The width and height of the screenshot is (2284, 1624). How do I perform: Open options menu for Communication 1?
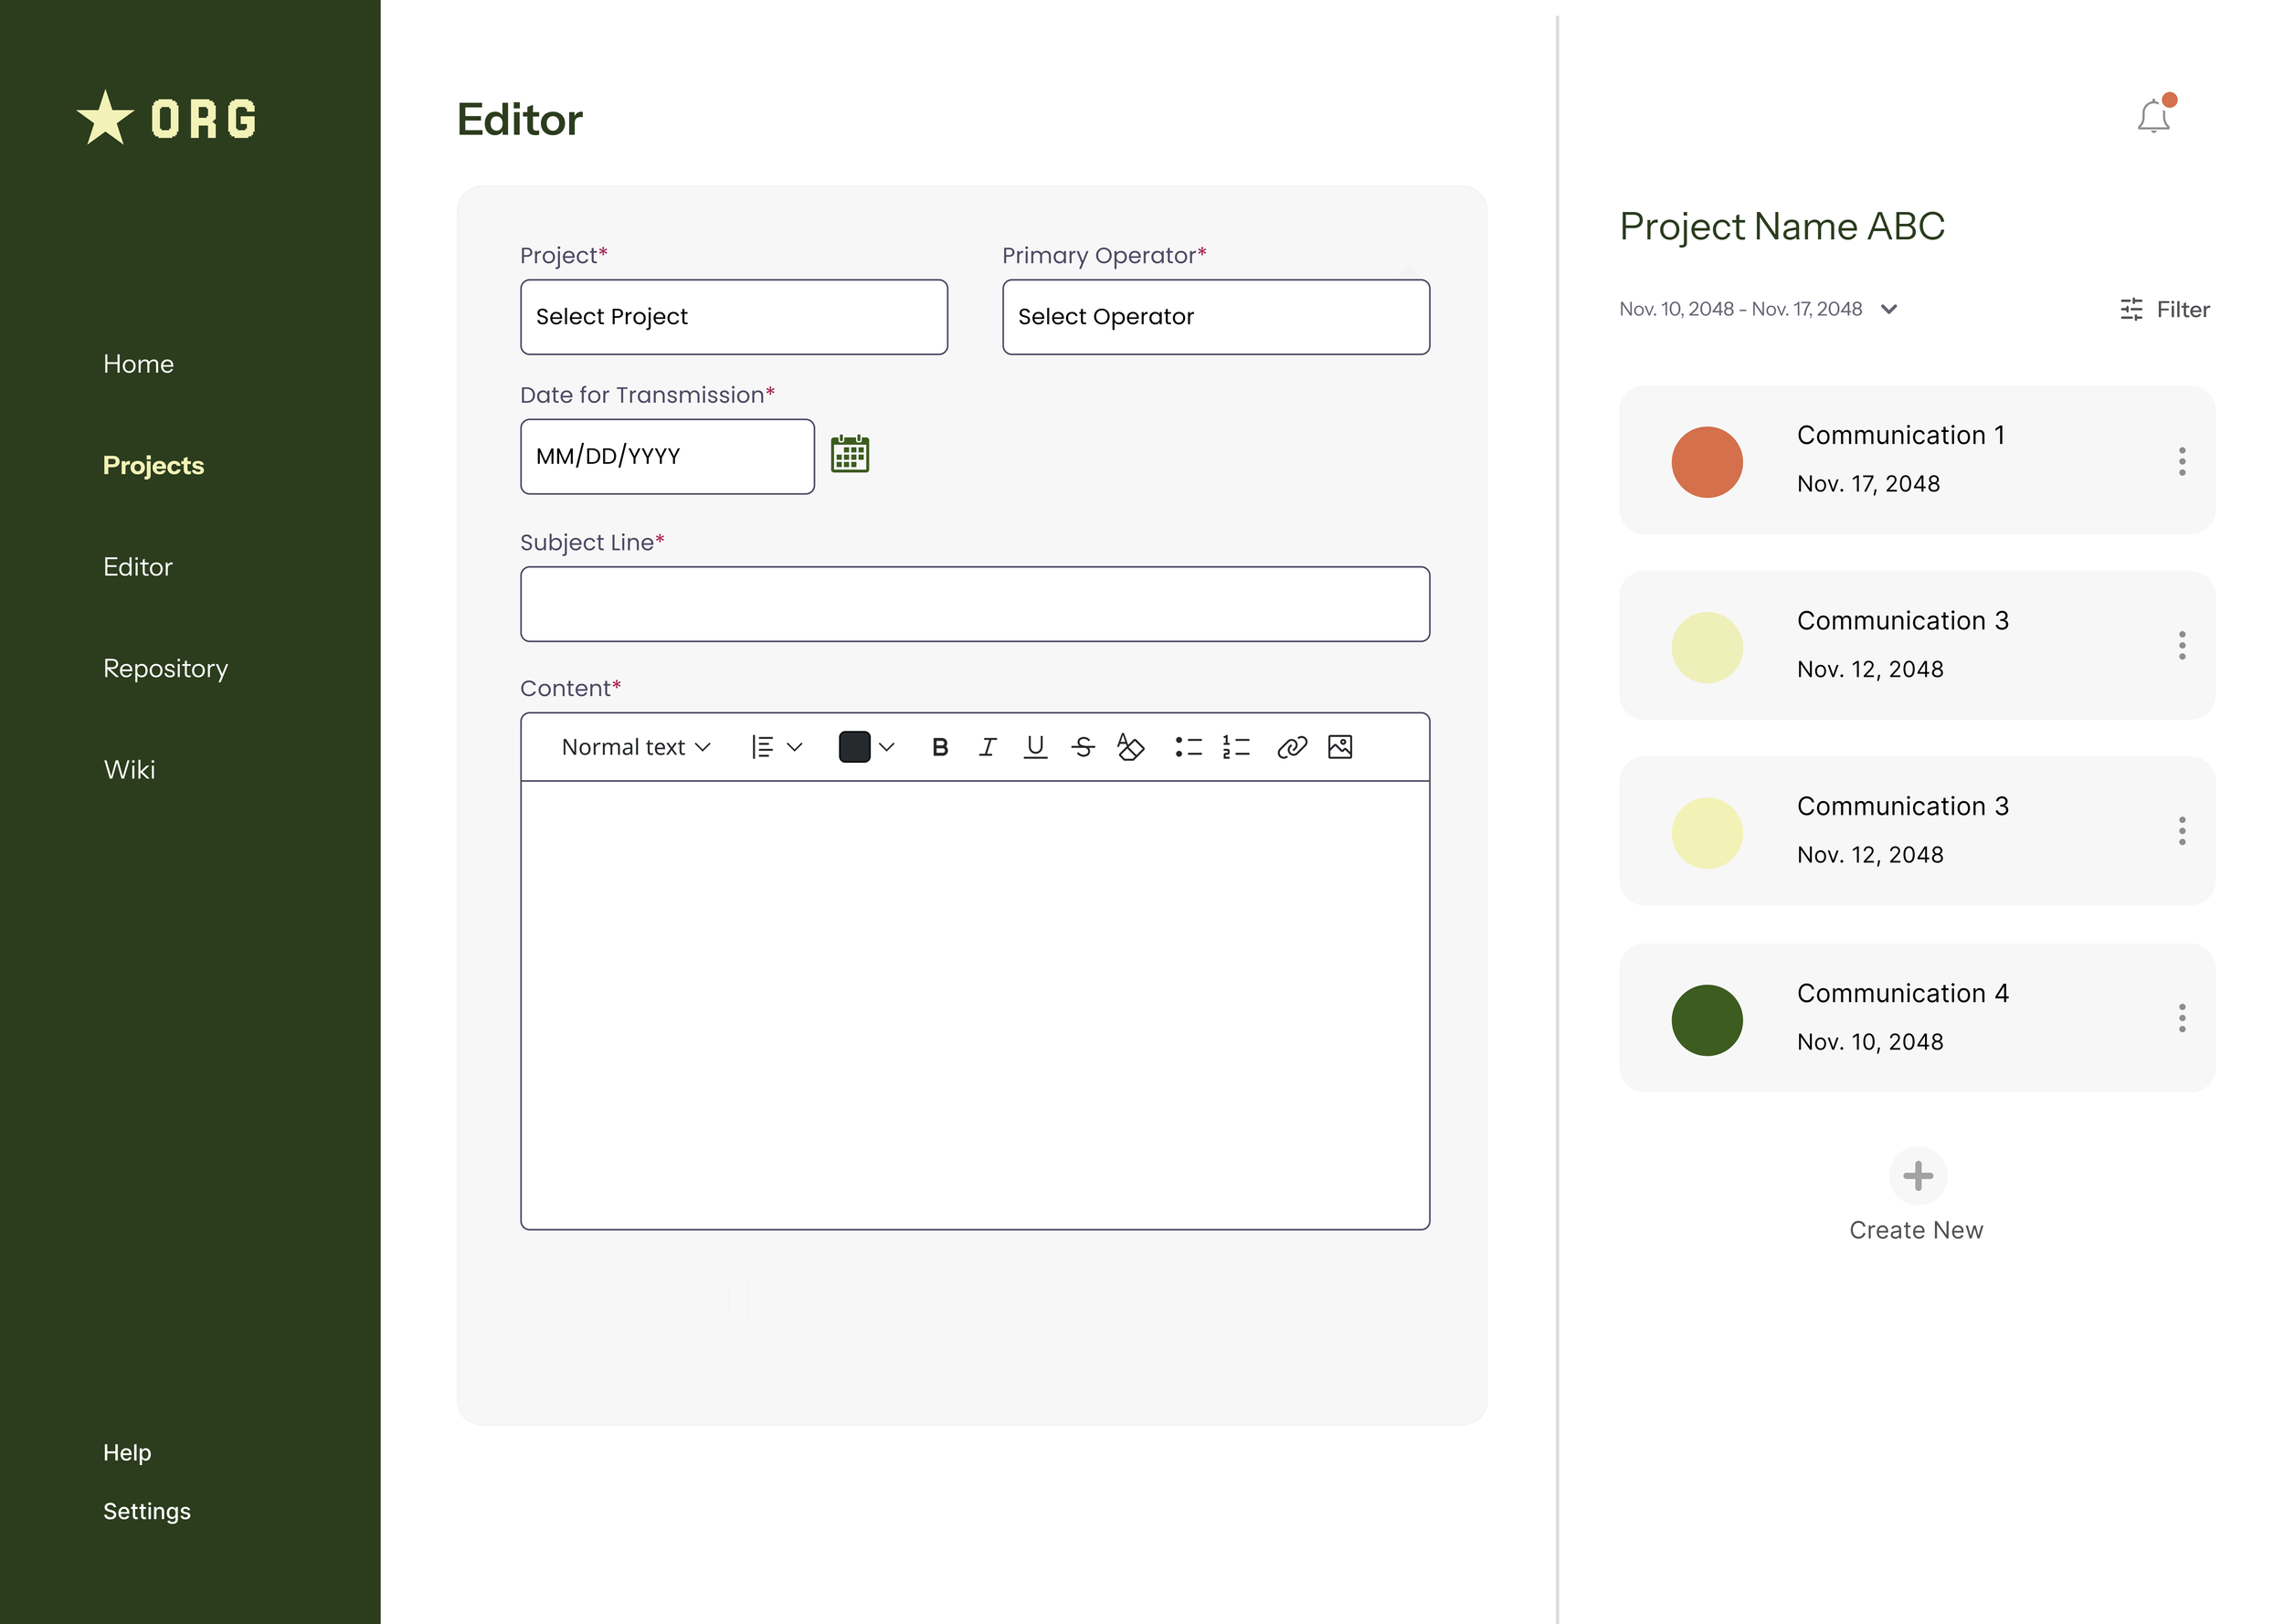pyautogui.click(x=2182, y=461)
